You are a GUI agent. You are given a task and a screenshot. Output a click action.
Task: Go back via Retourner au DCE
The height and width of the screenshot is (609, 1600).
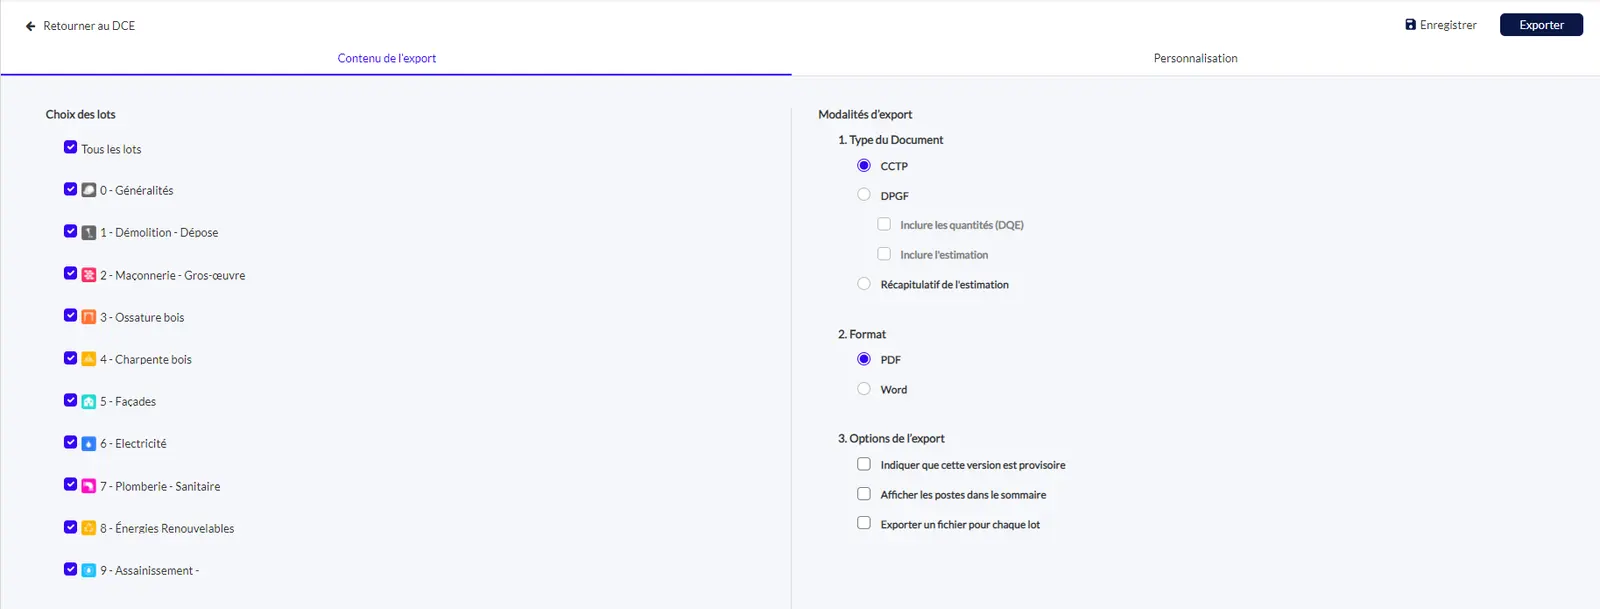coord(80,26)
